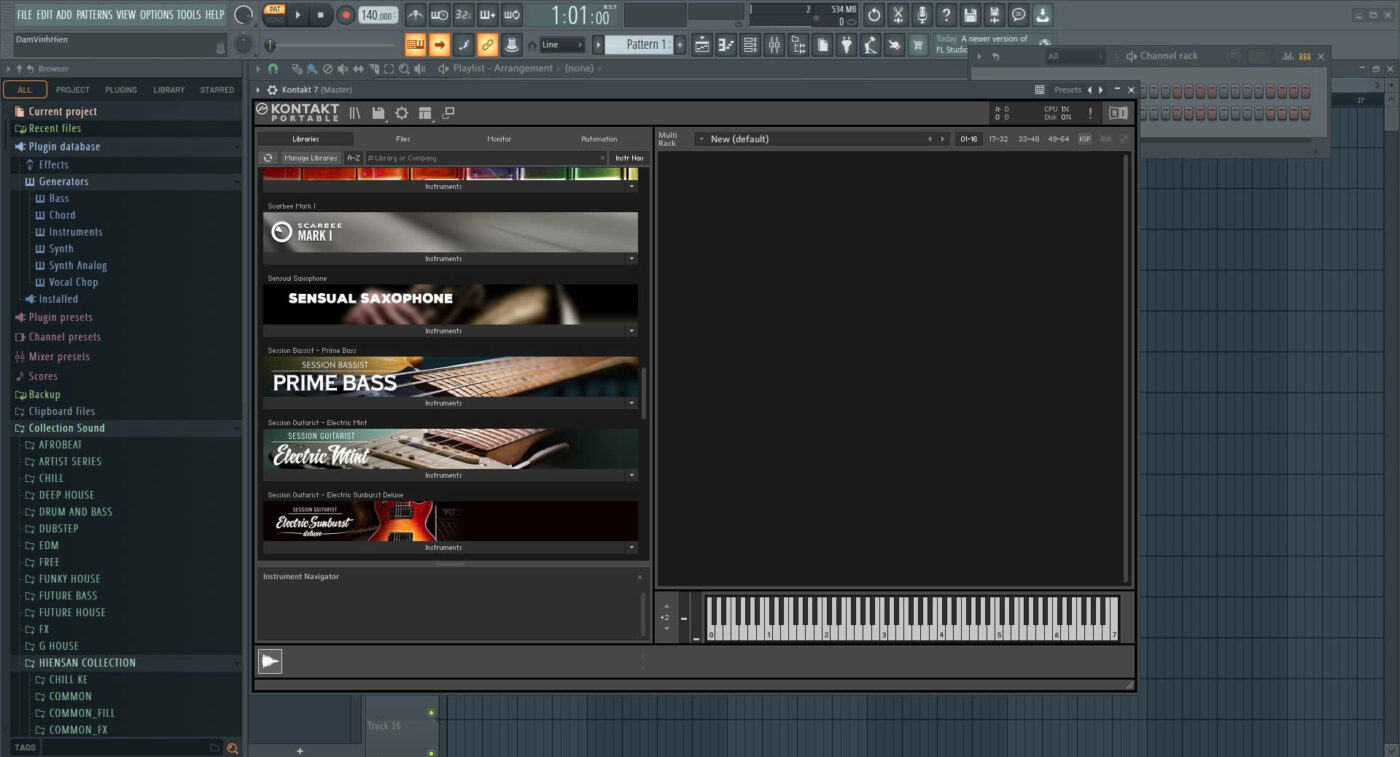
Task: Toggle the link chain button
Action: (488, 45)
